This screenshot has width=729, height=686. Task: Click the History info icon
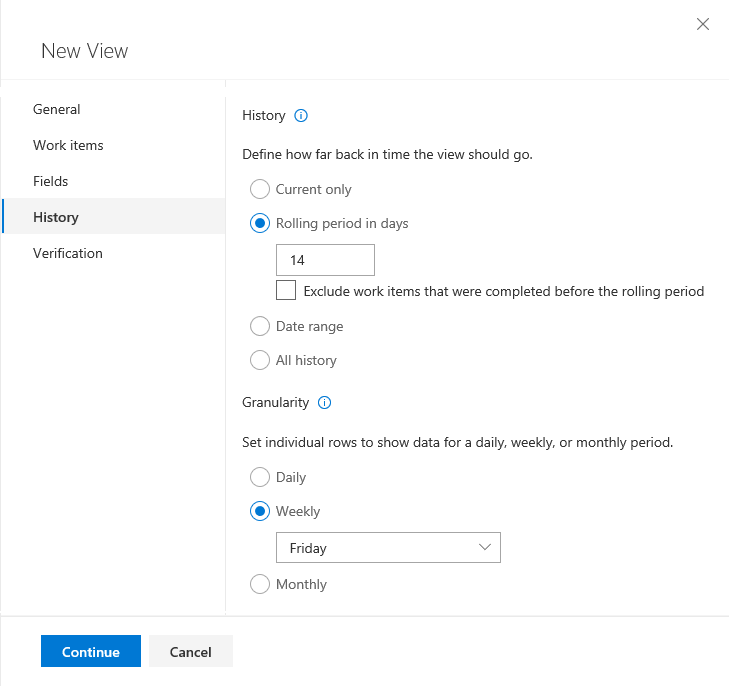(301, 115)
